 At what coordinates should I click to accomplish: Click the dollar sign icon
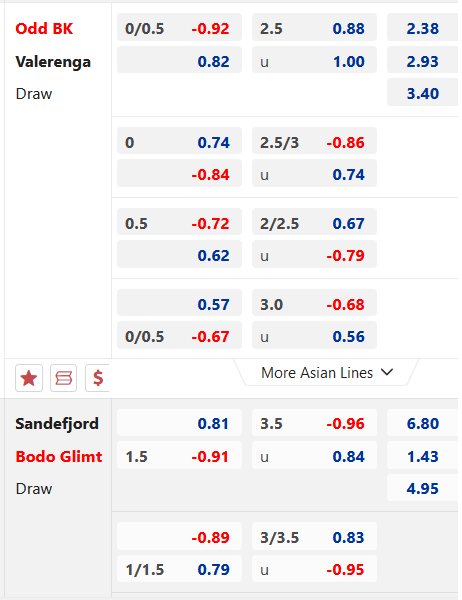[x=98, y=378]
